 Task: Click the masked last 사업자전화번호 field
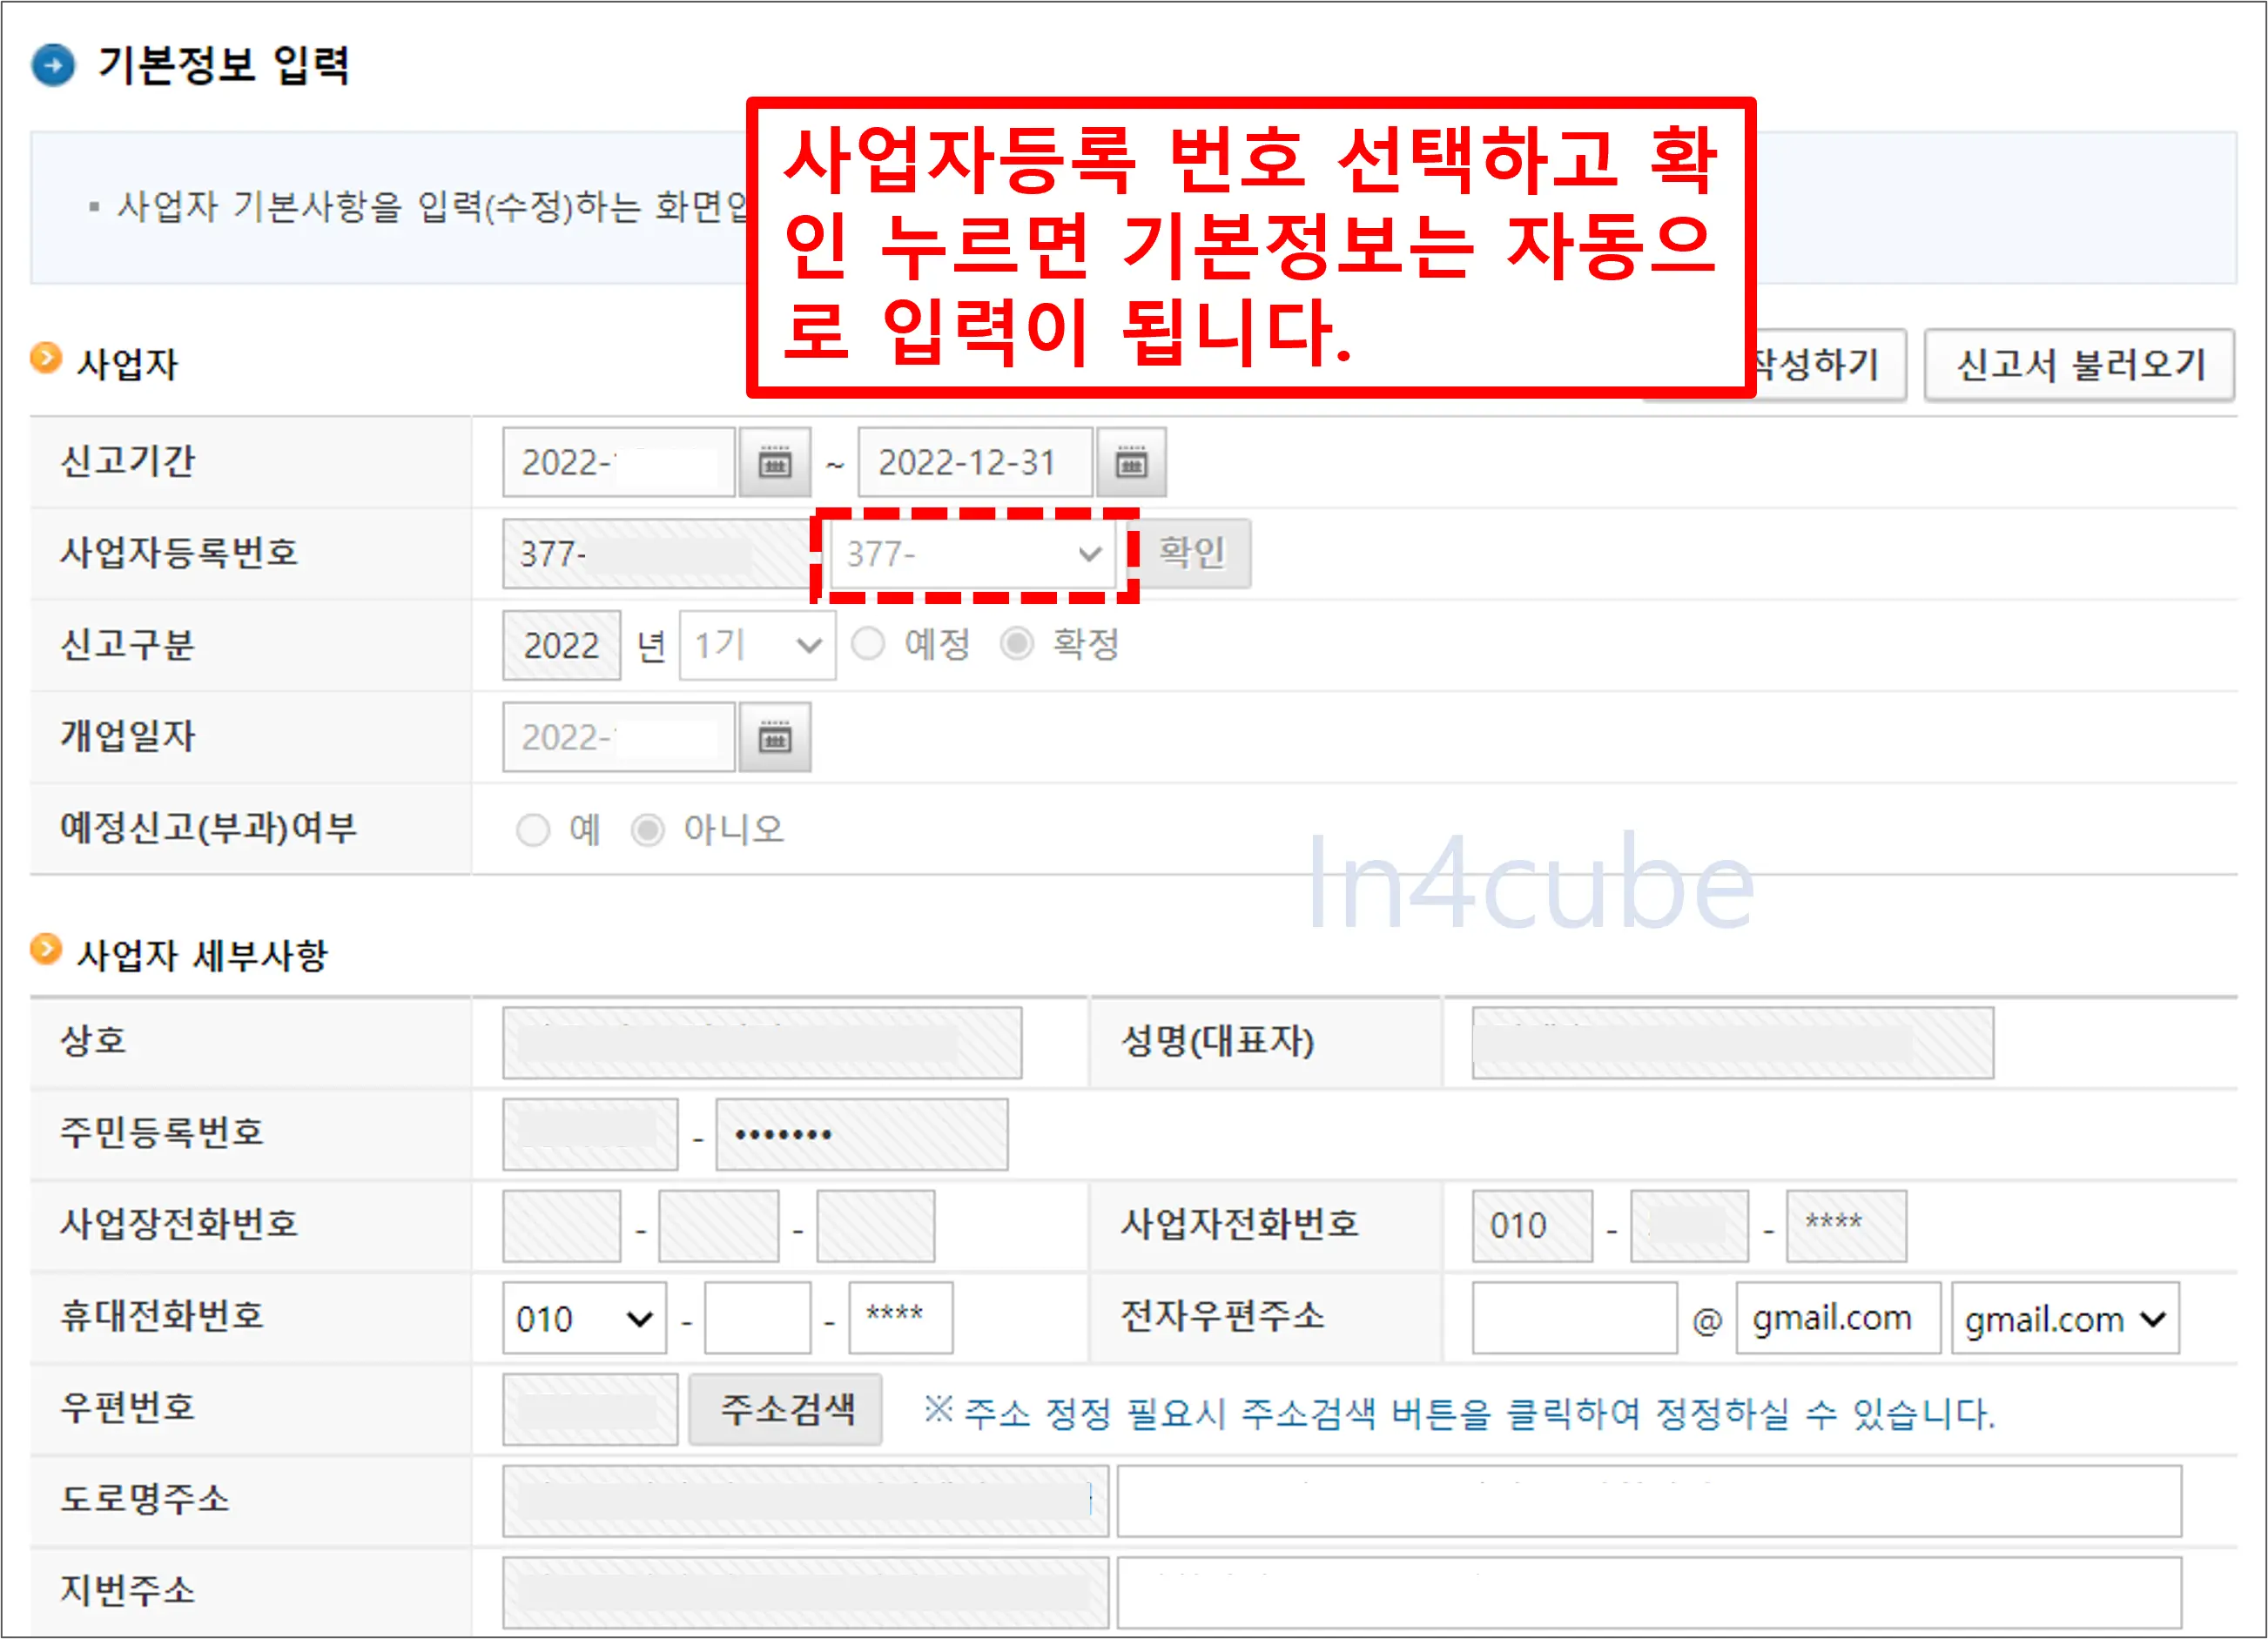tap(1847, 1227)
